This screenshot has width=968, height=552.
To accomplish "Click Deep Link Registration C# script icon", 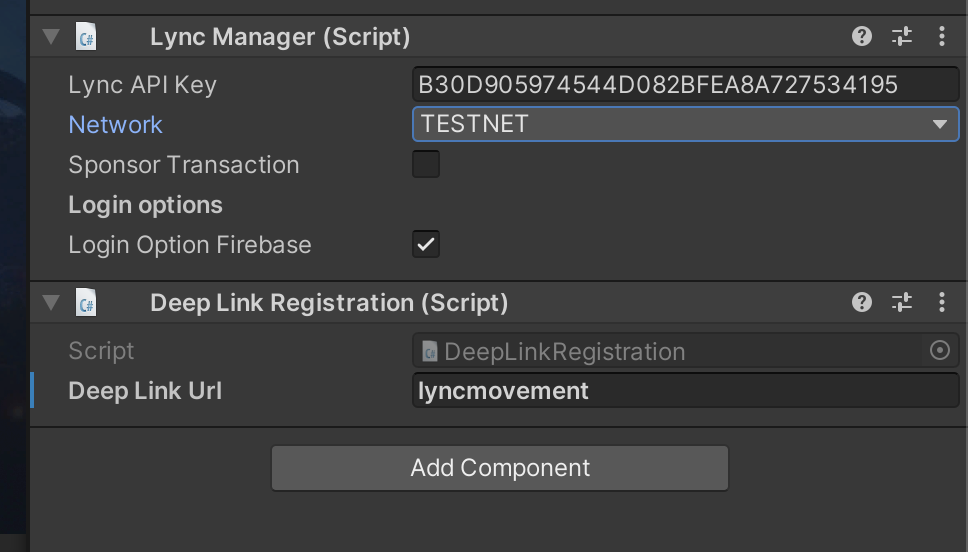I will [86, 303].
